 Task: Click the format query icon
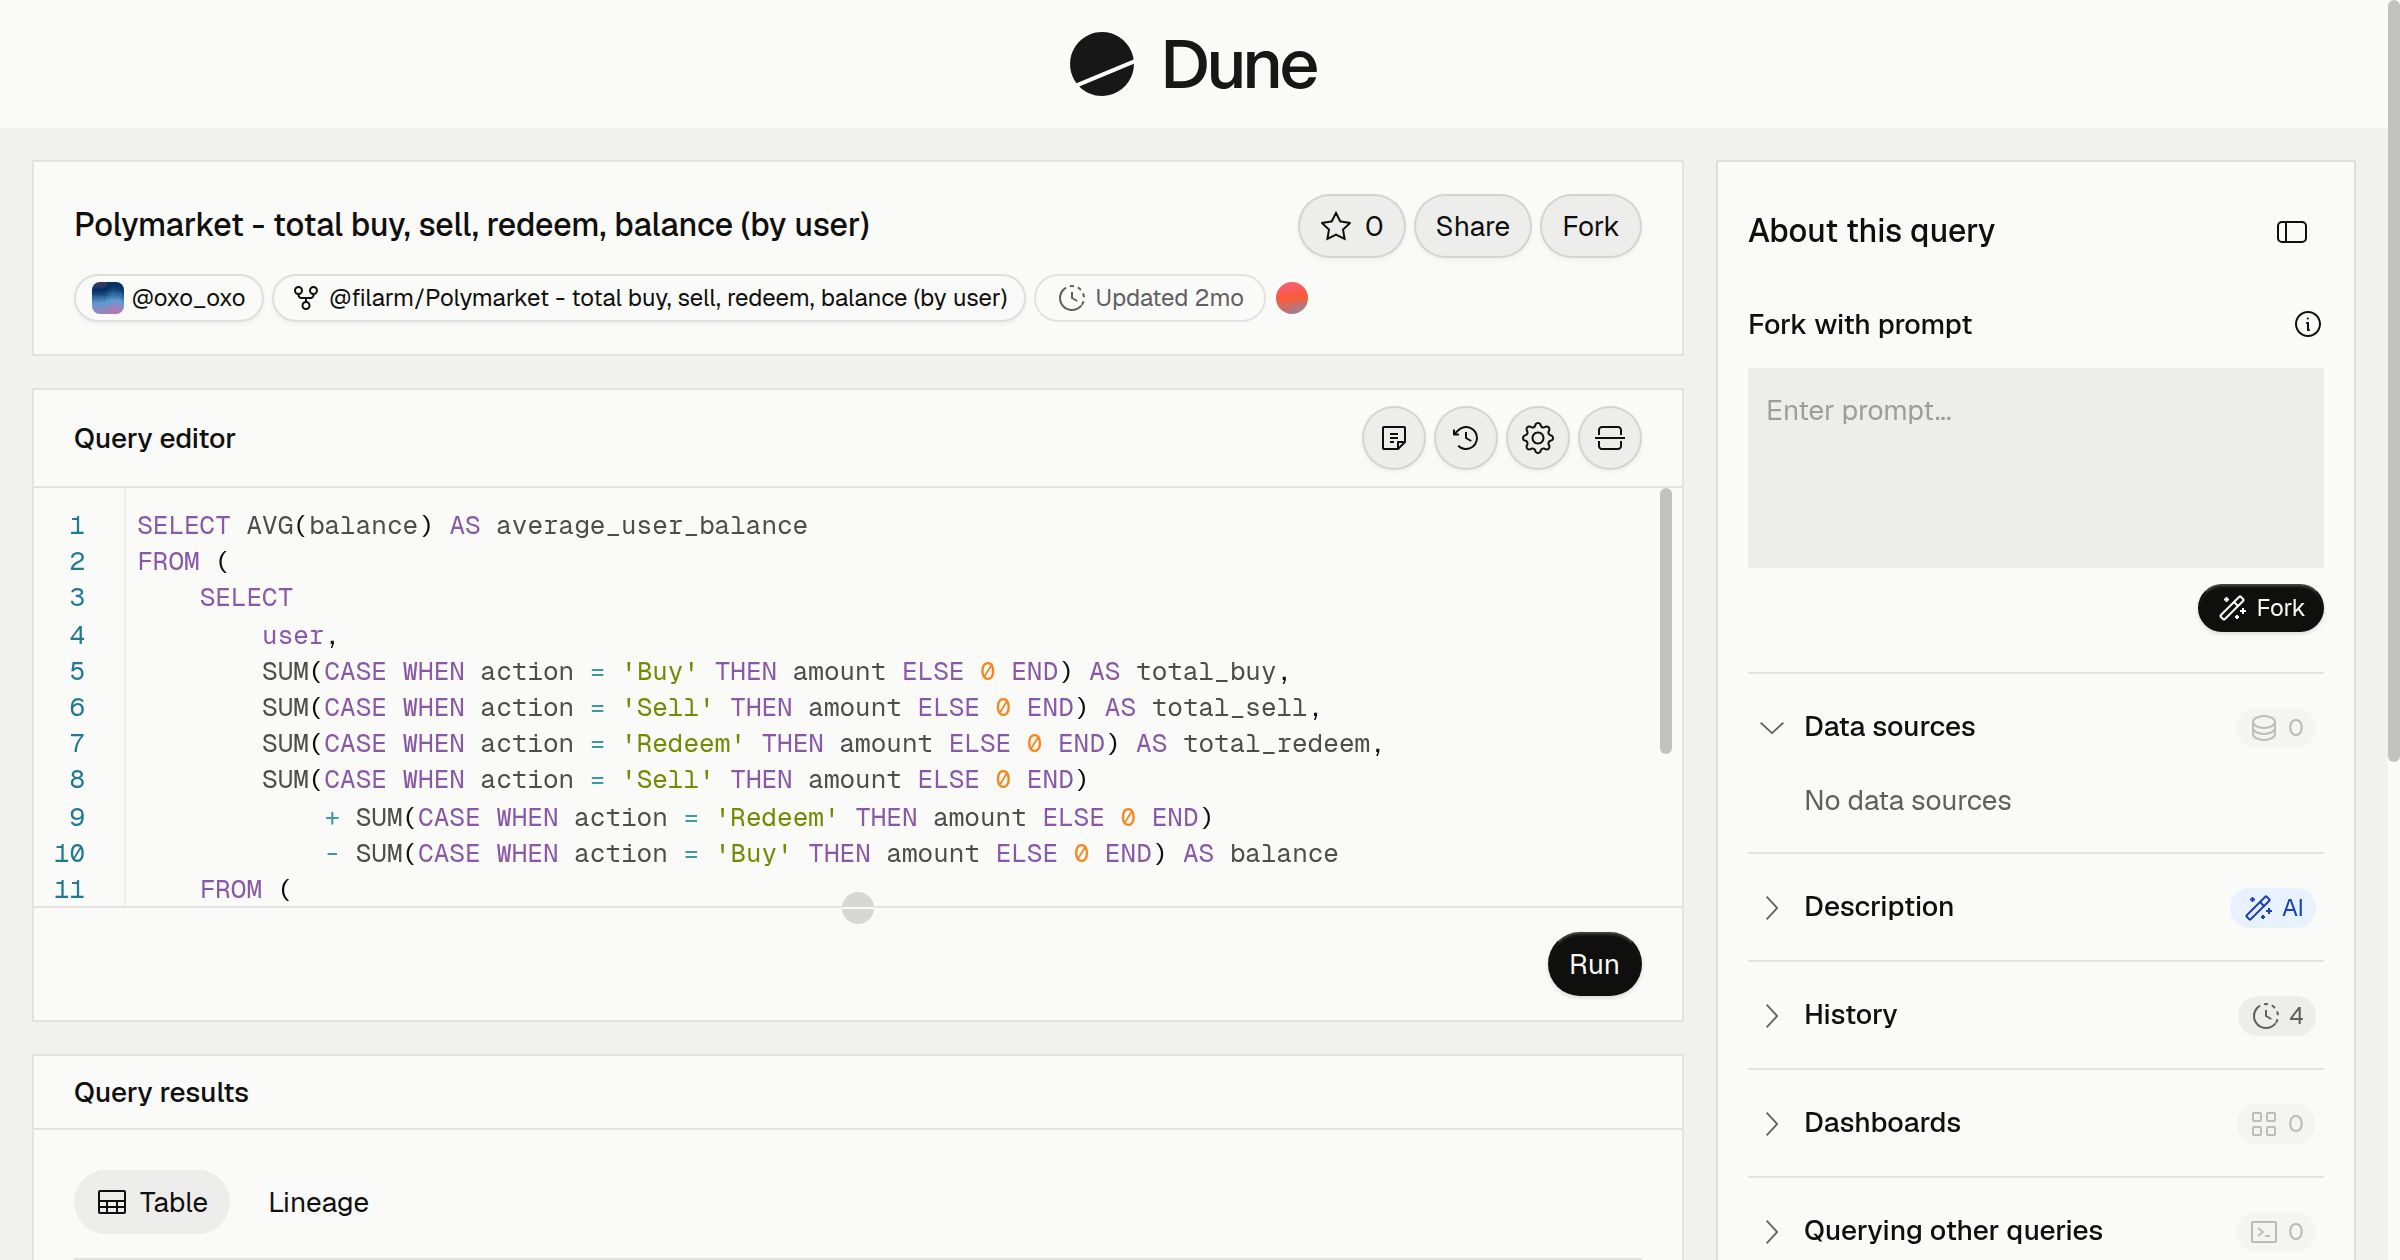[1394, 438]
